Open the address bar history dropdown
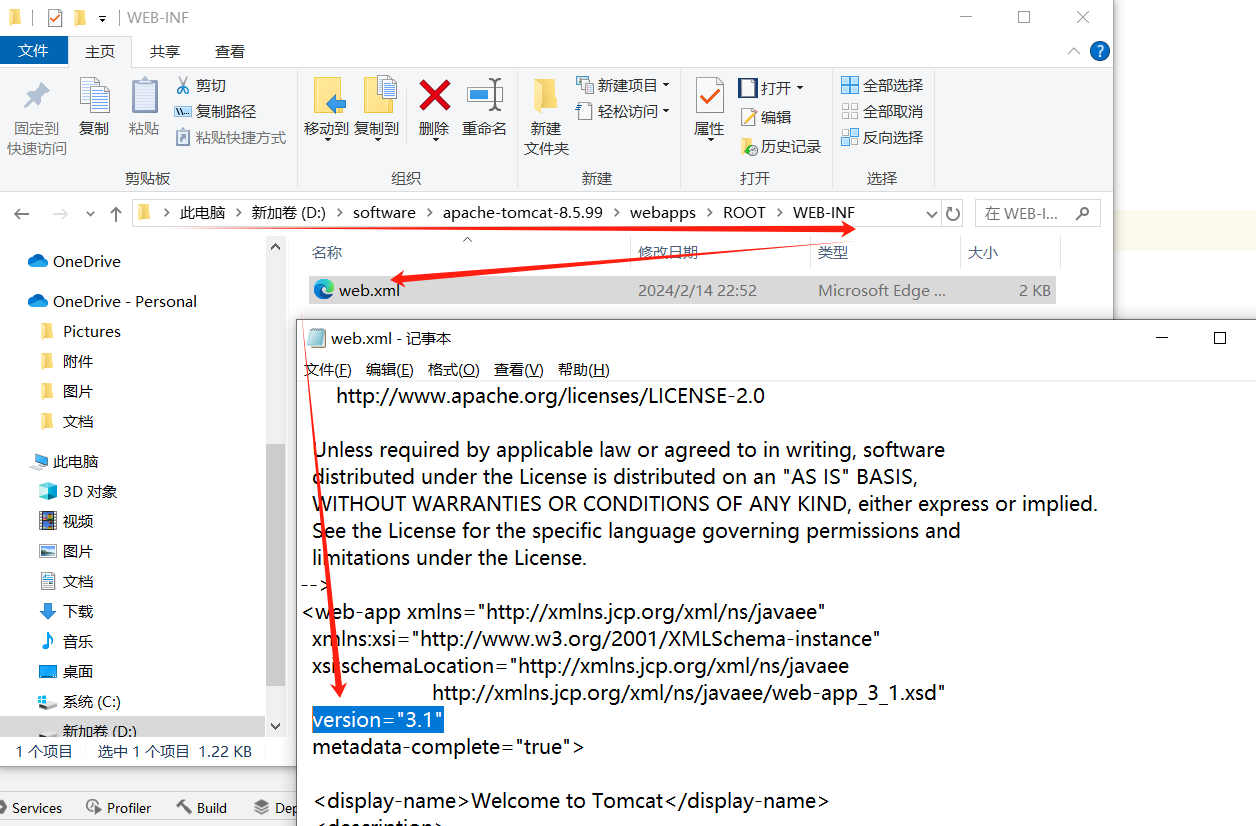Viewport: 1256px width, 826px height. (x=932, y=214)
